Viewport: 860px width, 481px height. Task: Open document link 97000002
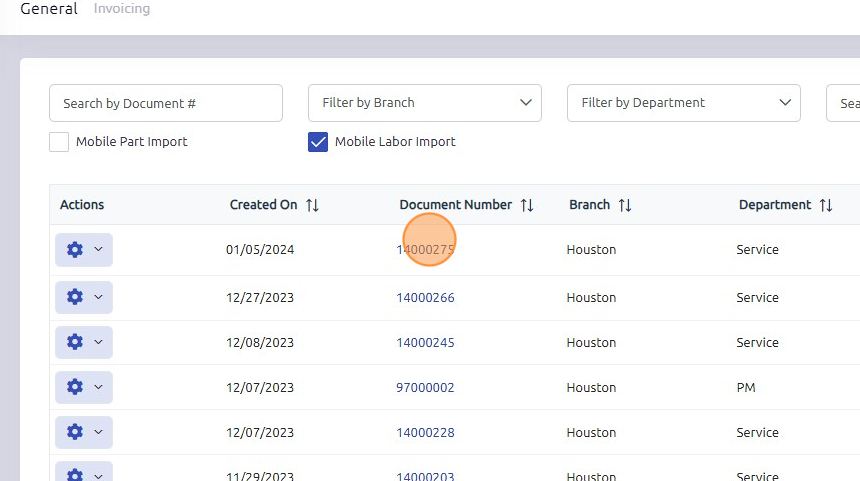pos(425,387)
